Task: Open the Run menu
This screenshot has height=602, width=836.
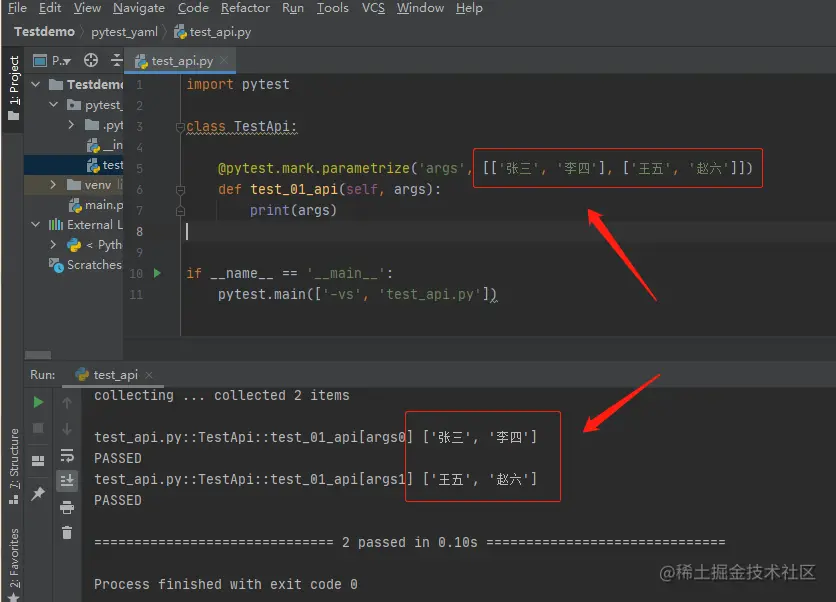Action: [293, 8]
